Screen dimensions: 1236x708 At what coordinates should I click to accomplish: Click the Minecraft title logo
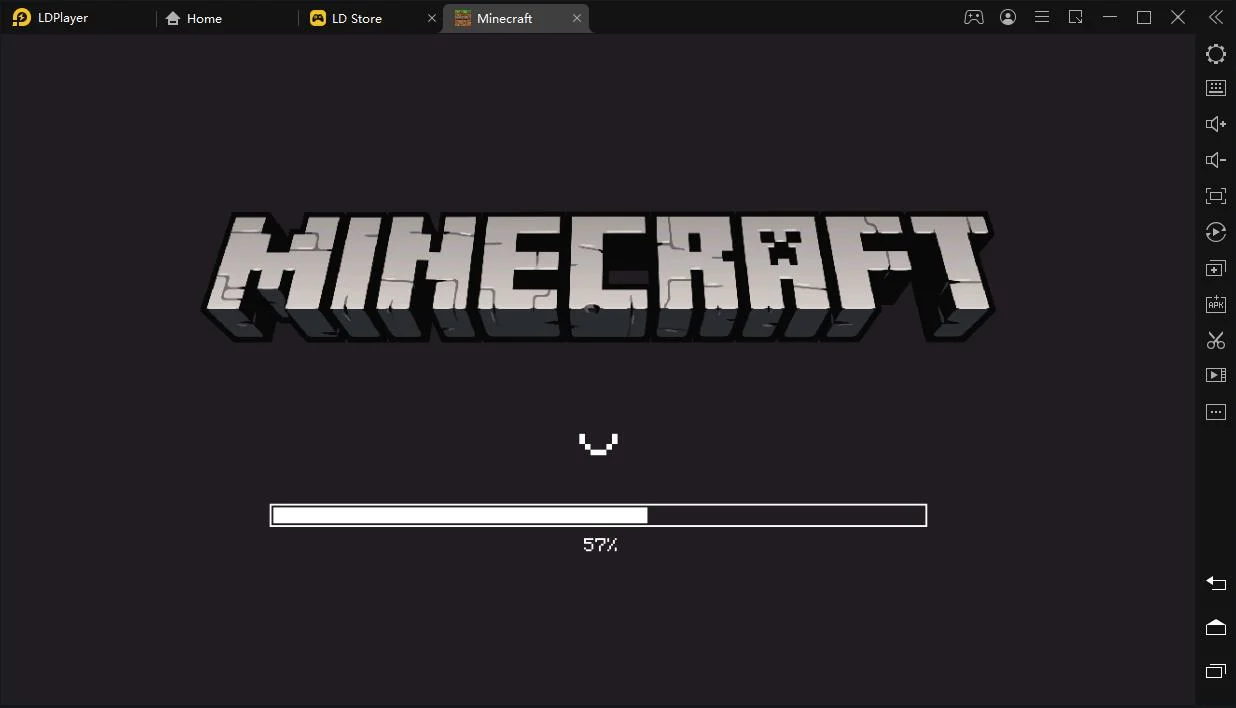598,277
